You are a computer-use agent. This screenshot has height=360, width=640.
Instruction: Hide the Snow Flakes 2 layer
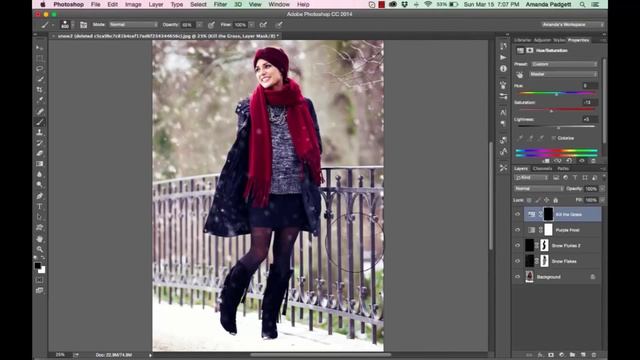click(x=518, y=245)
